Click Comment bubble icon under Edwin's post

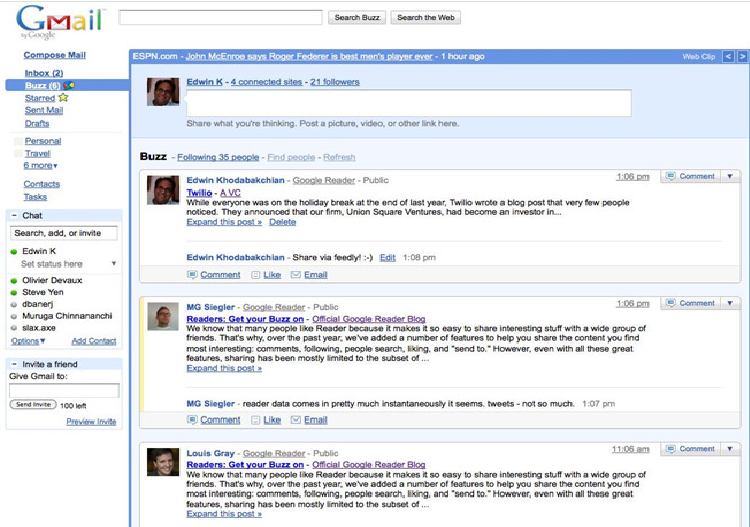[x=192, y=275]
